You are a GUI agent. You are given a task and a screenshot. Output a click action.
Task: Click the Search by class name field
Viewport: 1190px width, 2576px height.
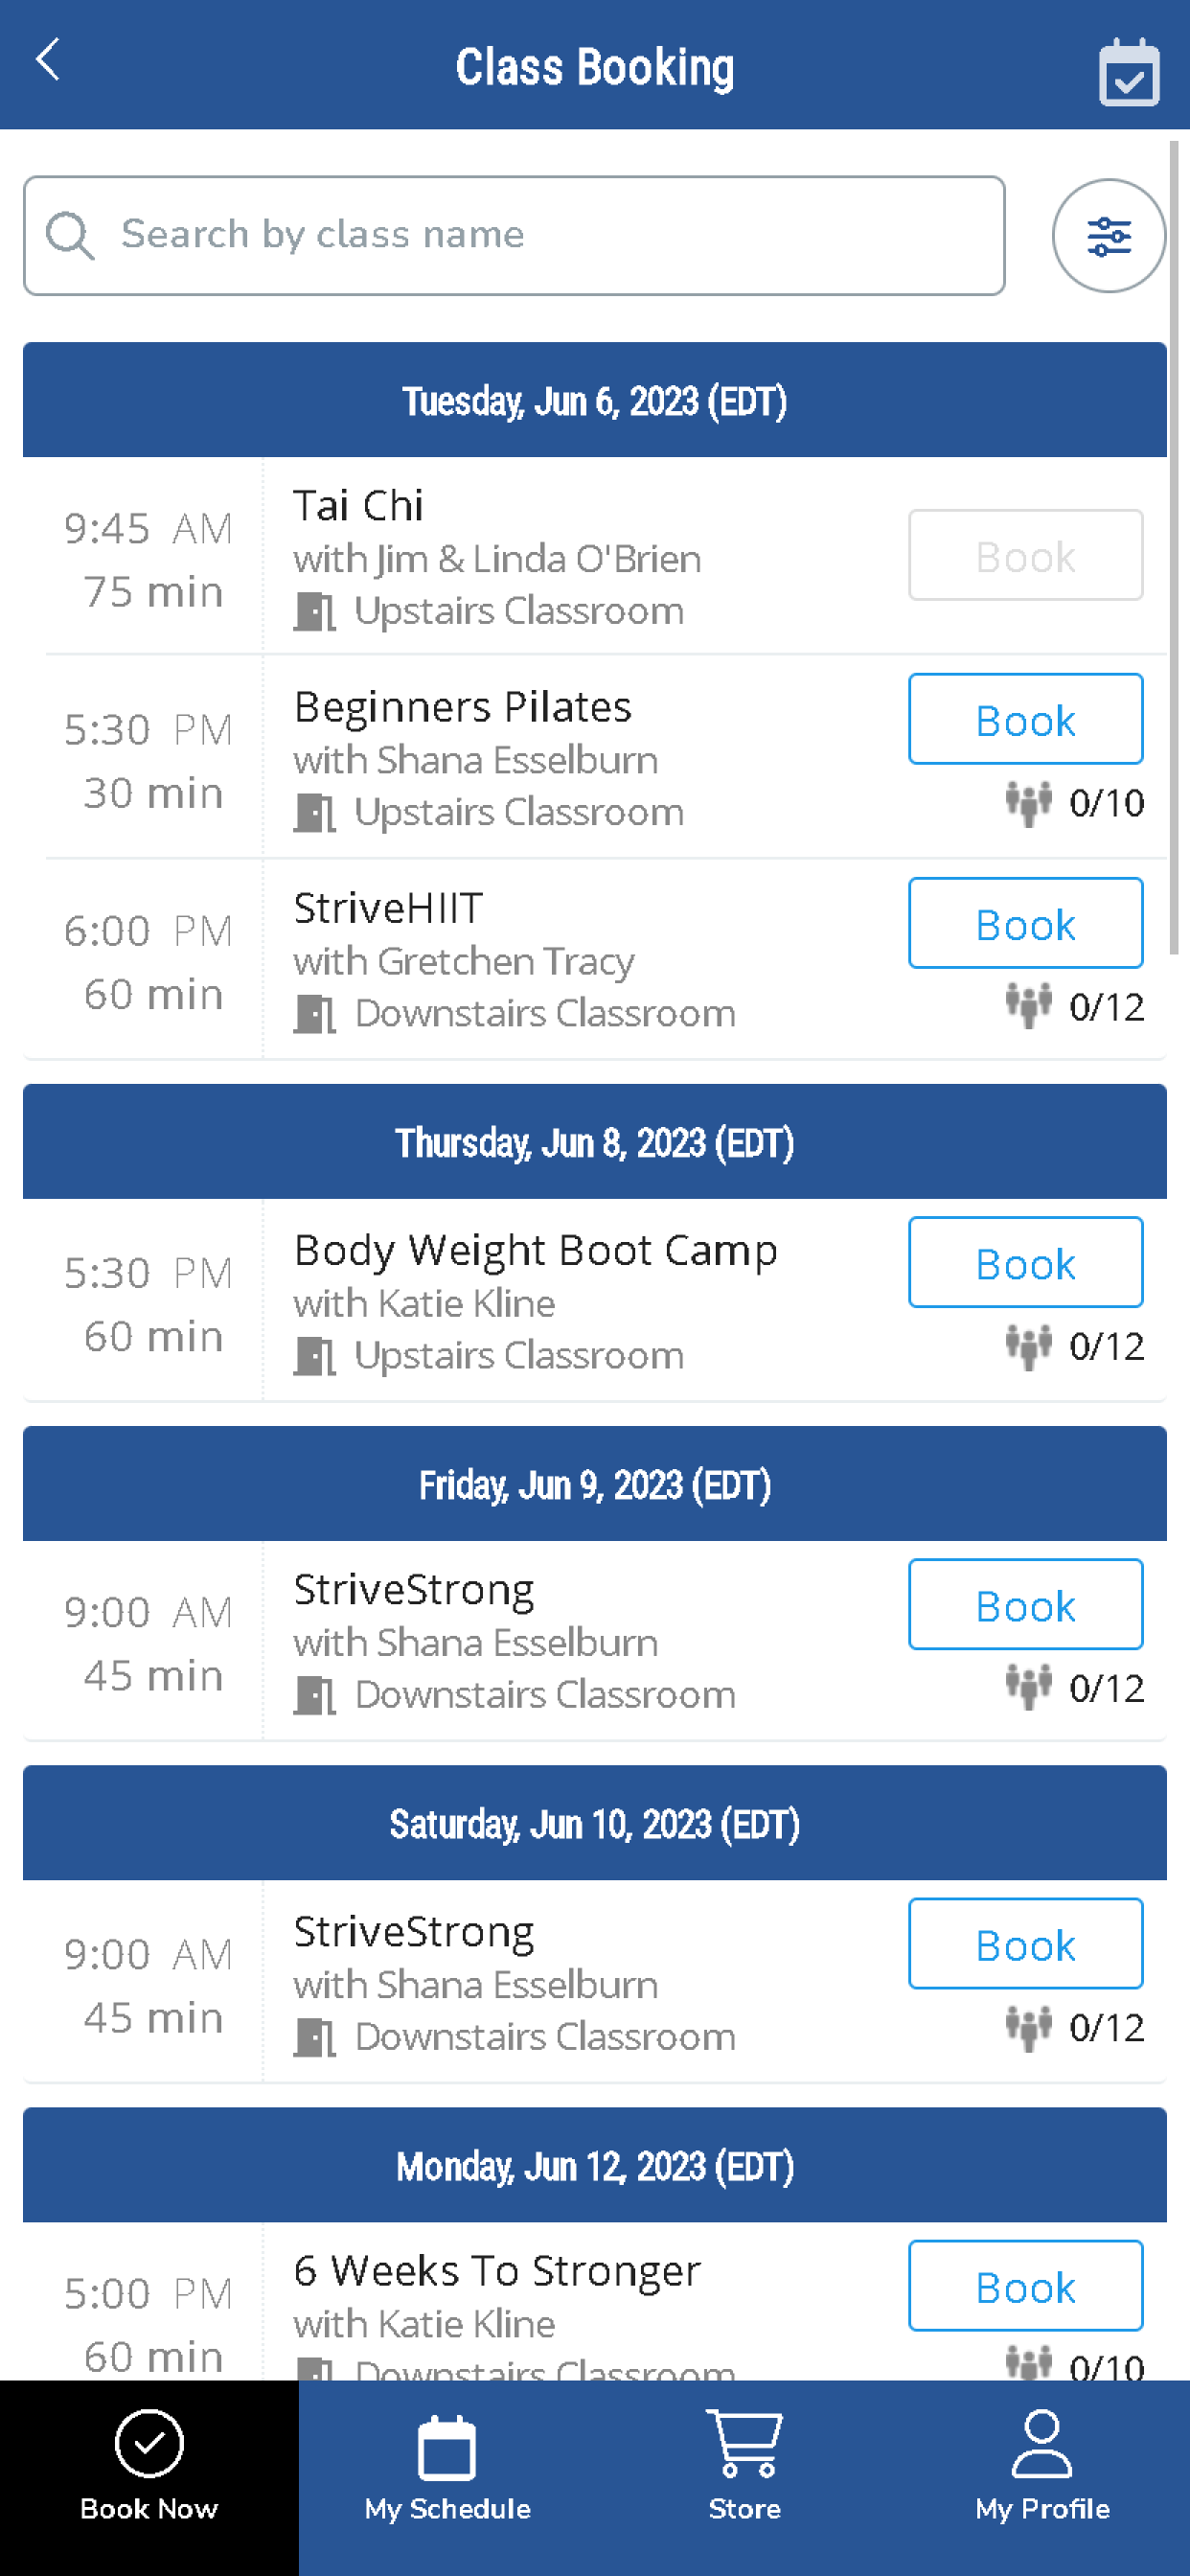coord(514,236)
